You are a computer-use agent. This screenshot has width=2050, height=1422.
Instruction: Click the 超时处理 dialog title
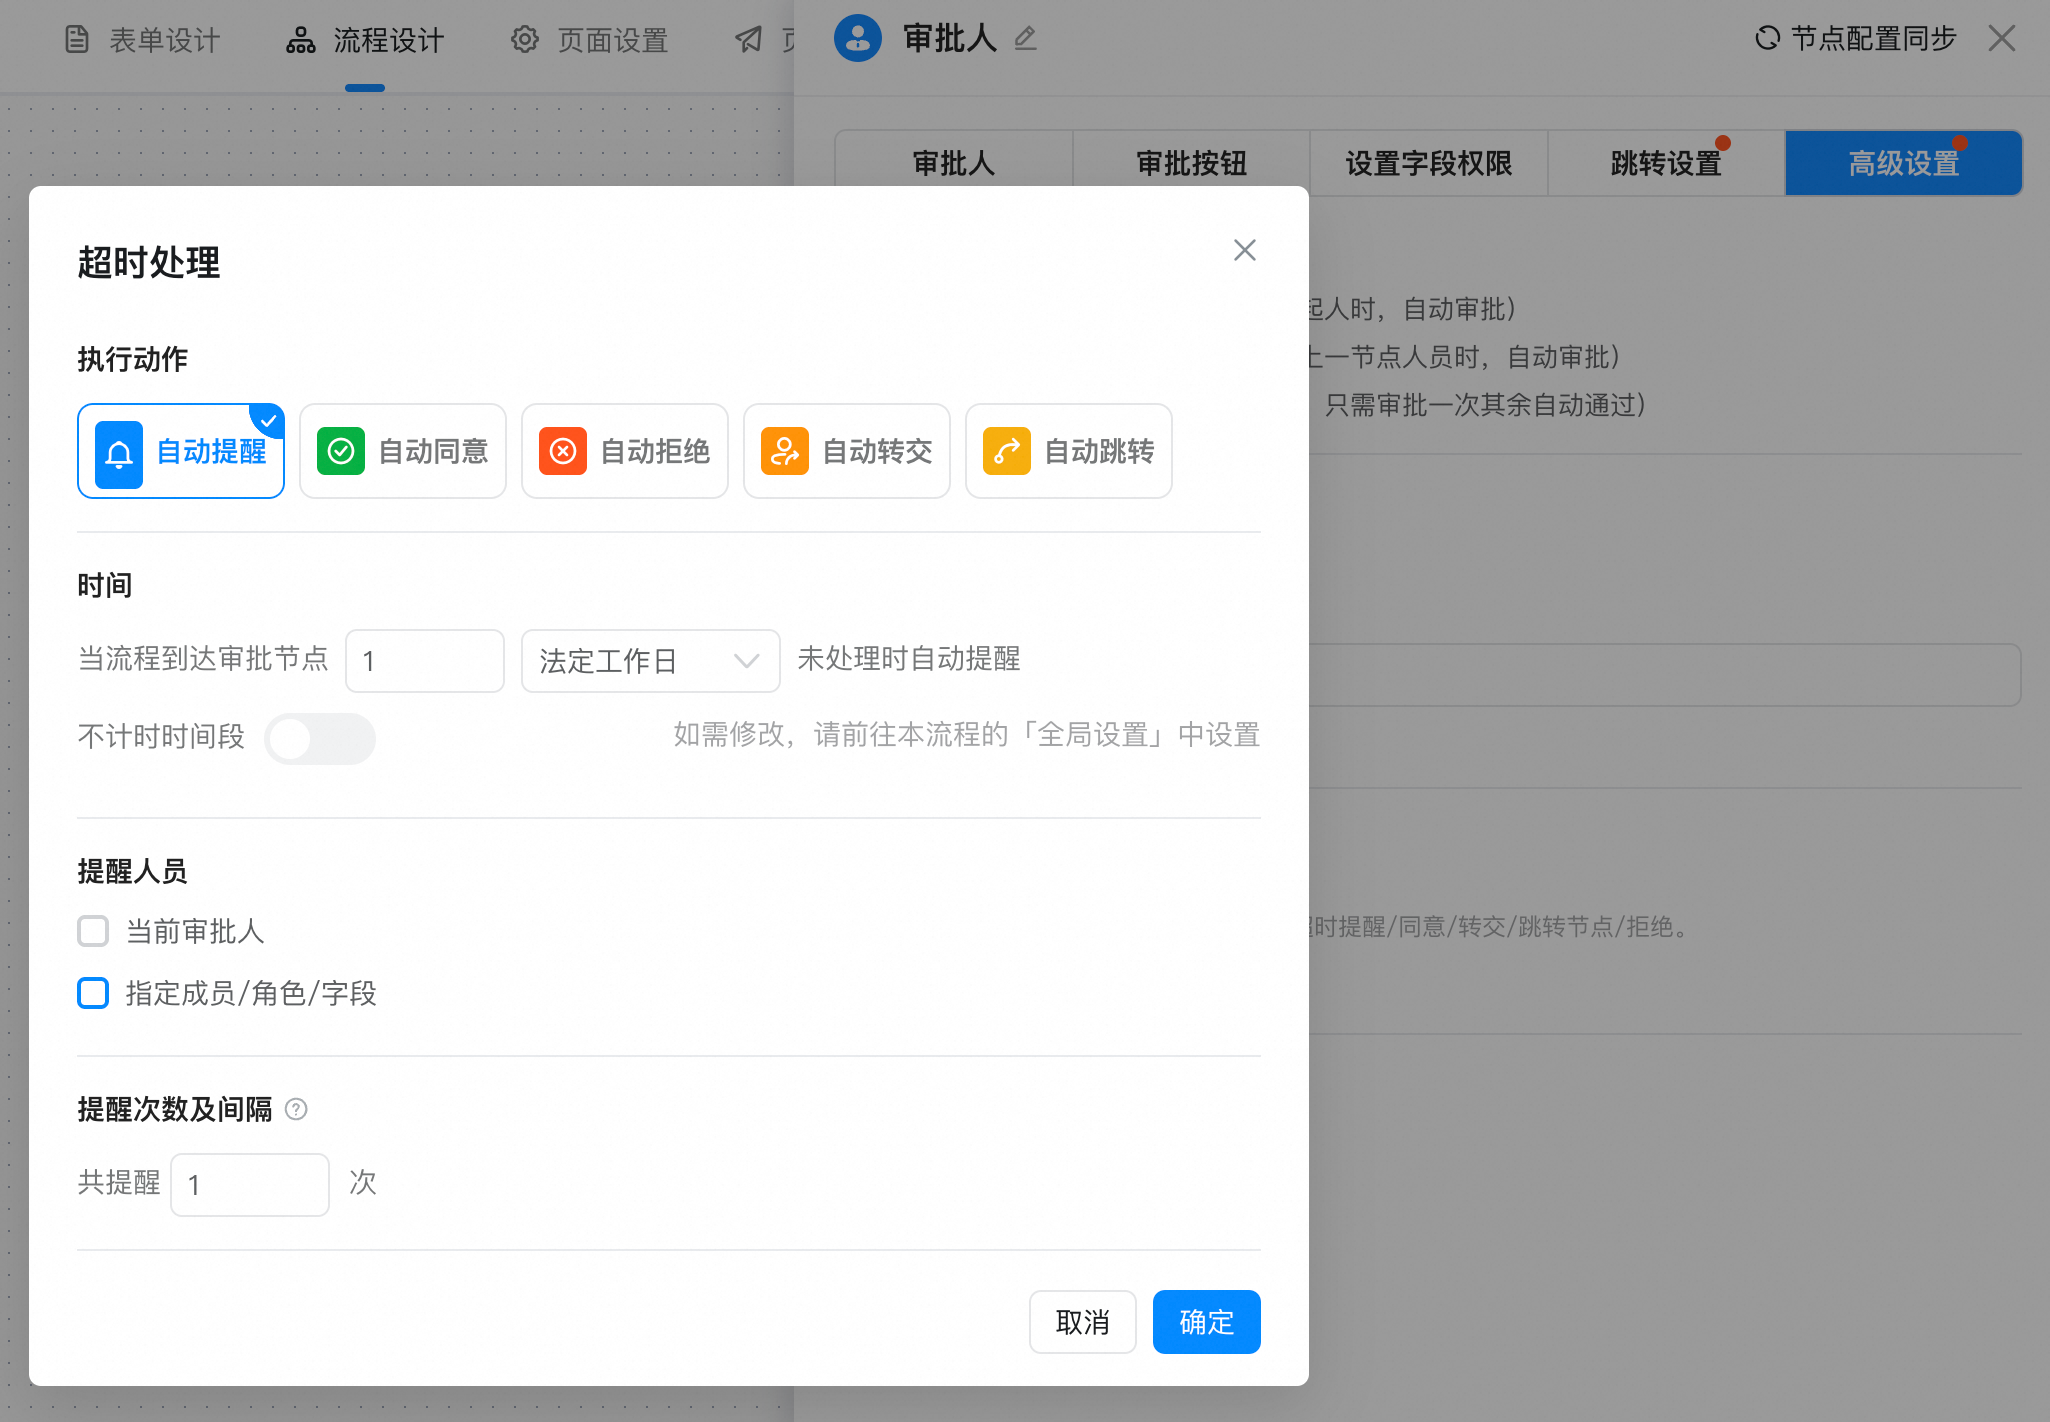click(149, 263)
